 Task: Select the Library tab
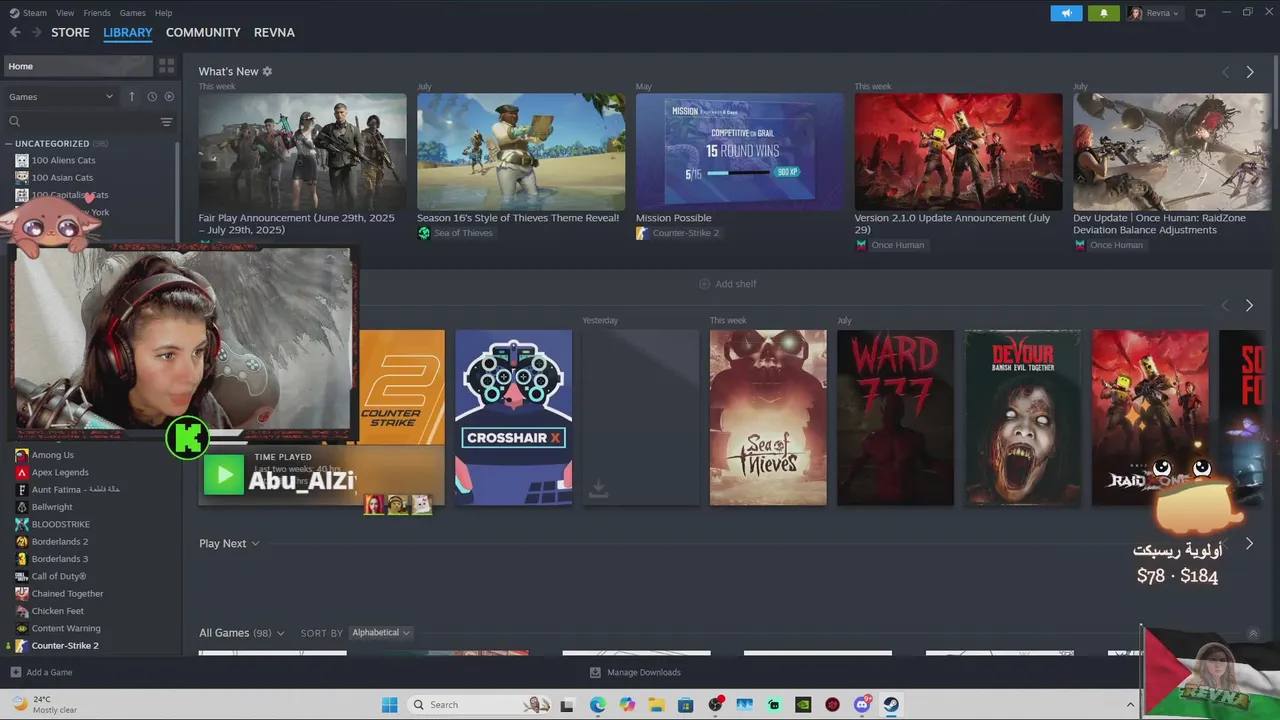128,32
